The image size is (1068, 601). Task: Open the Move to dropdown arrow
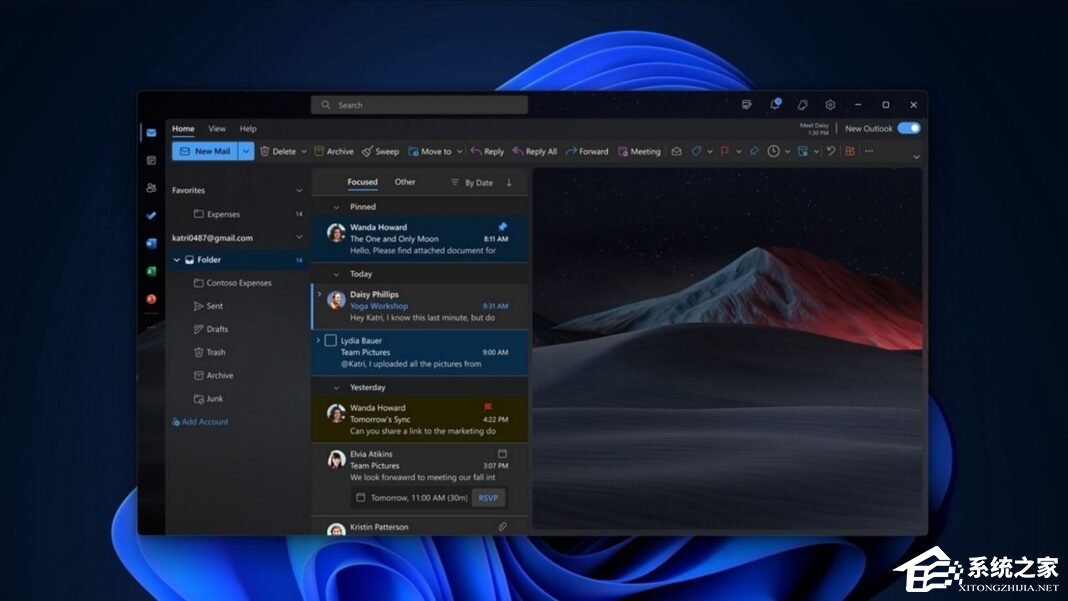[459, 152]
